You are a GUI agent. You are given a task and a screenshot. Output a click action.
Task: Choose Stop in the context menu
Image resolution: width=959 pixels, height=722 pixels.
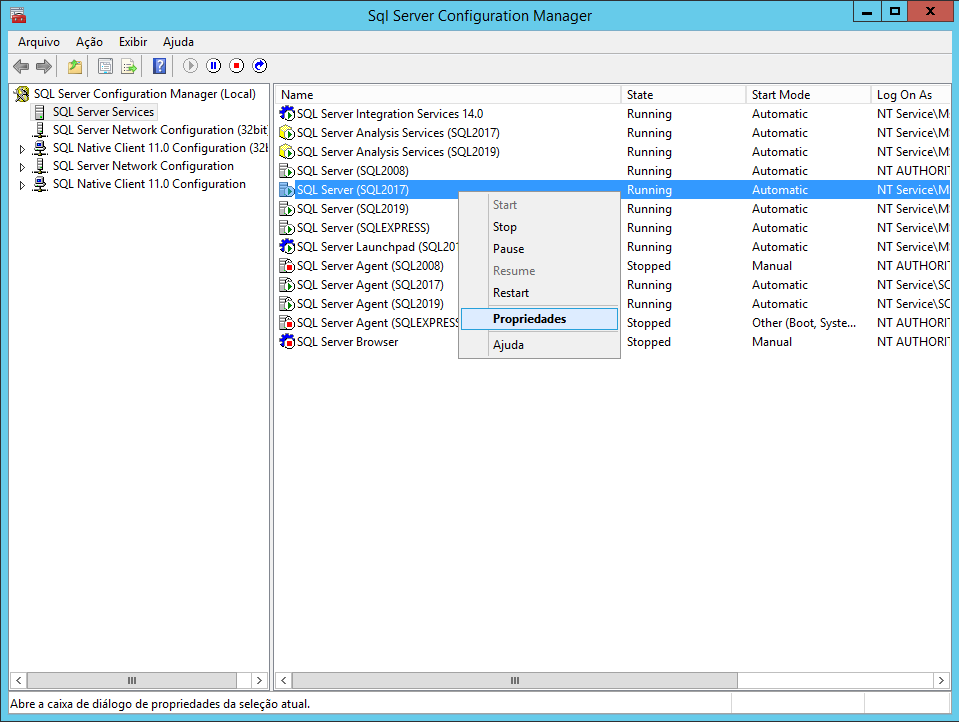pos(539,227)
